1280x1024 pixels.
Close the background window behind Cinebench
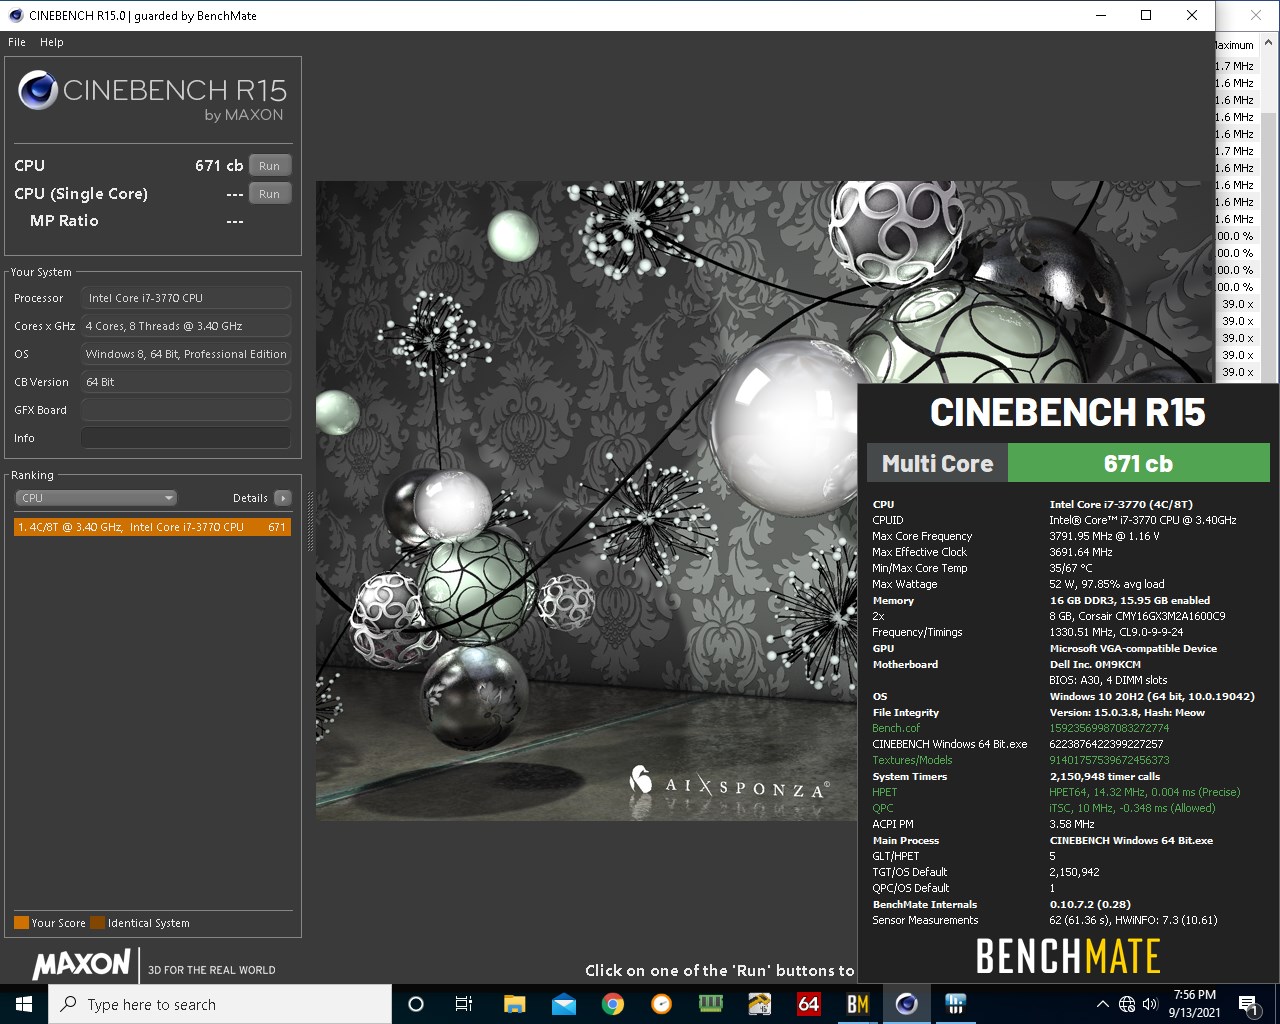click(x=1256, y=15)
